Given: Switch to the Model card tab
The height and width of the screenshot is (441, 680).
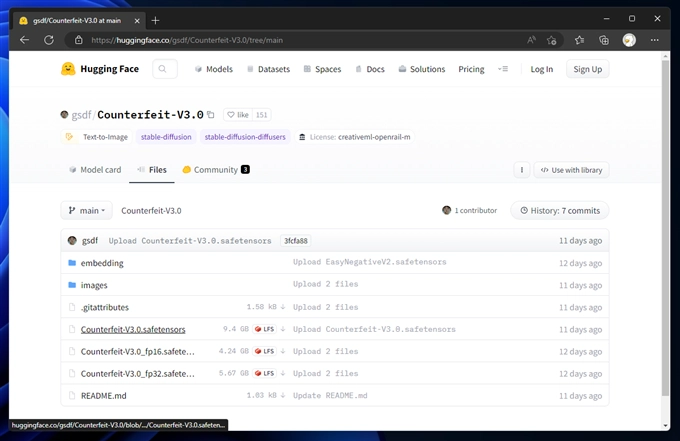Looking at the screenshot, I should click(x=95, y=170).
